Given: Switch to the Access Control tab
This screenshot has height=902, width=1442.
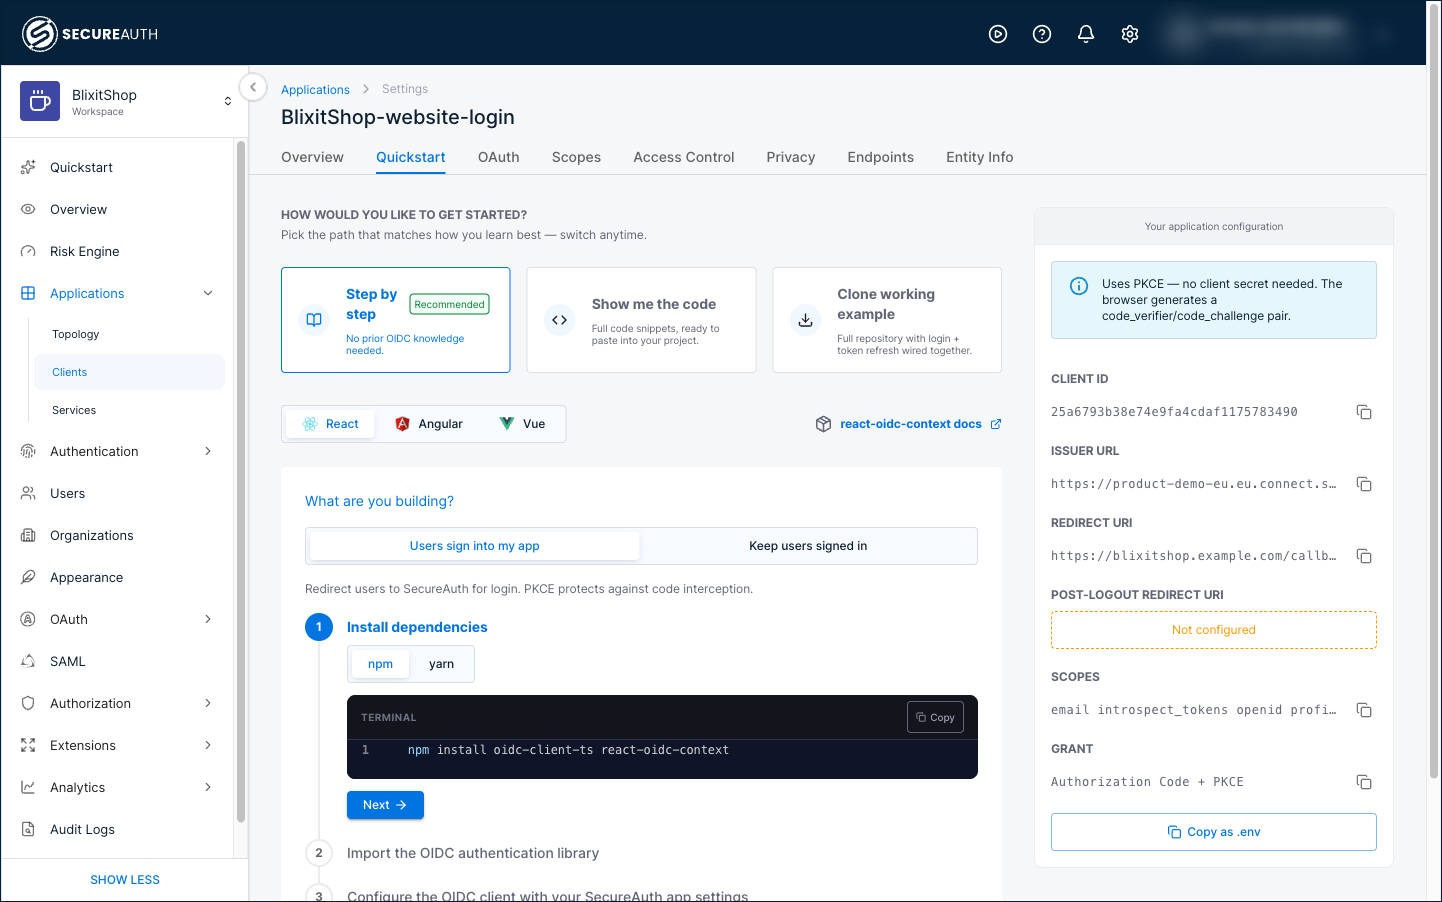Looking at the screenshot, I should [684, 157].
